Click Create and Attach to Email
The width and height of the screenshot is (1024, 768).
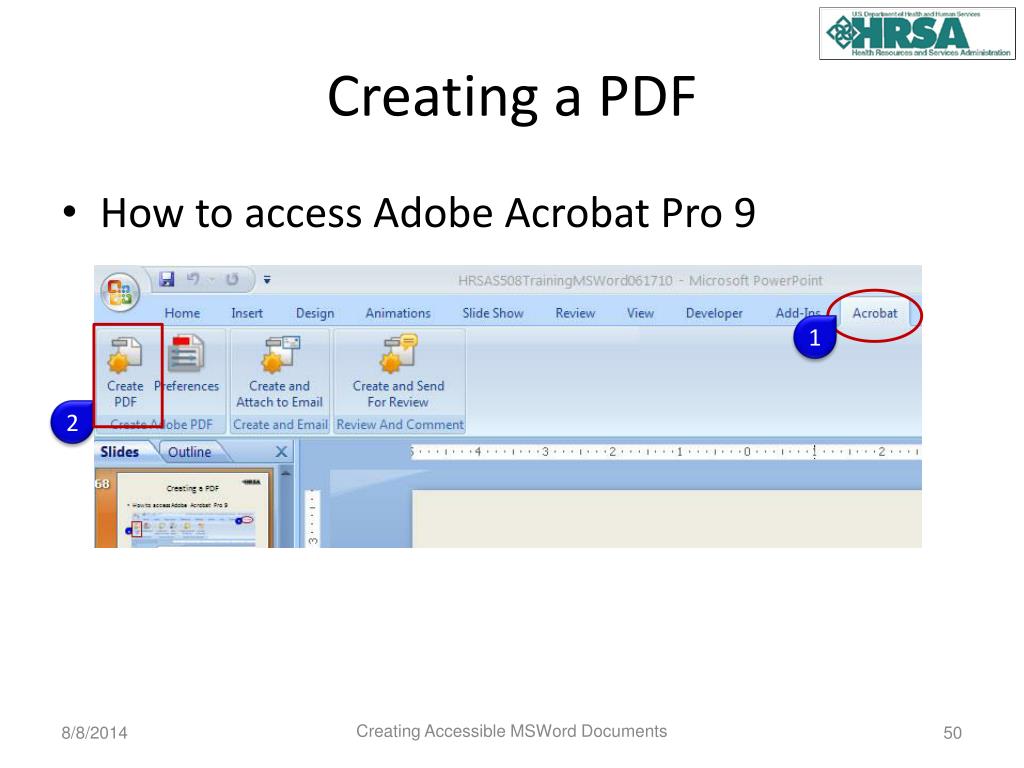(280, 372)
